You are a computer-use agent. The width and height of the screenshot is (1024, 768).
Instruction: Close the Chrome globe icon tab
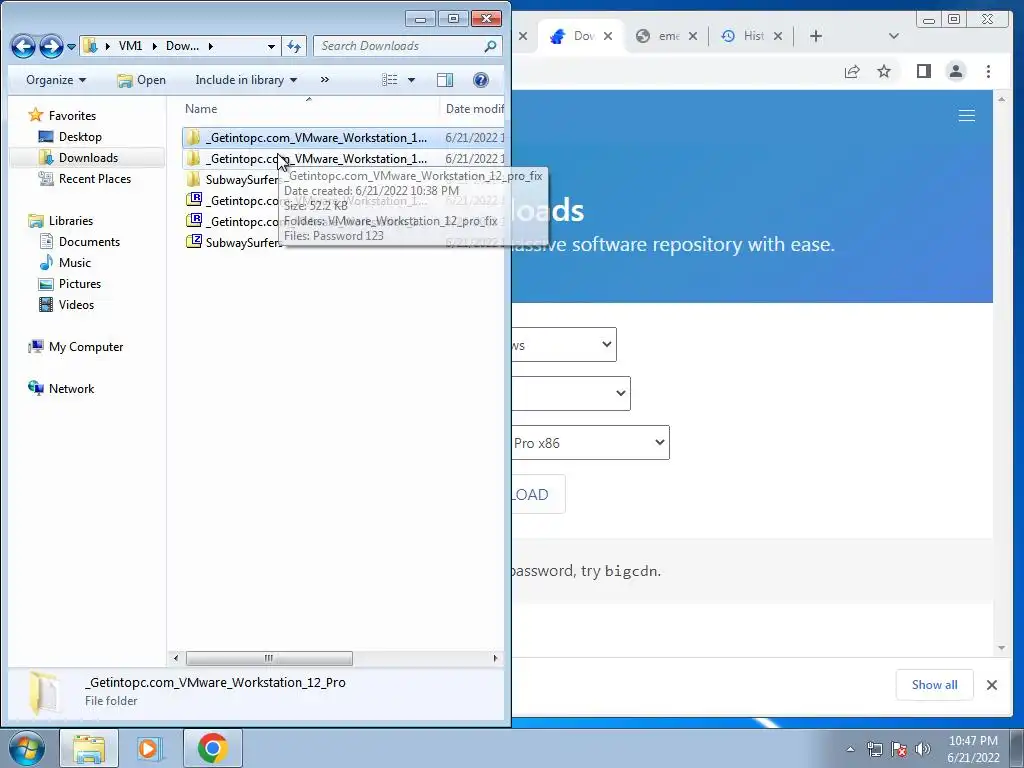(x=693, y=37)
